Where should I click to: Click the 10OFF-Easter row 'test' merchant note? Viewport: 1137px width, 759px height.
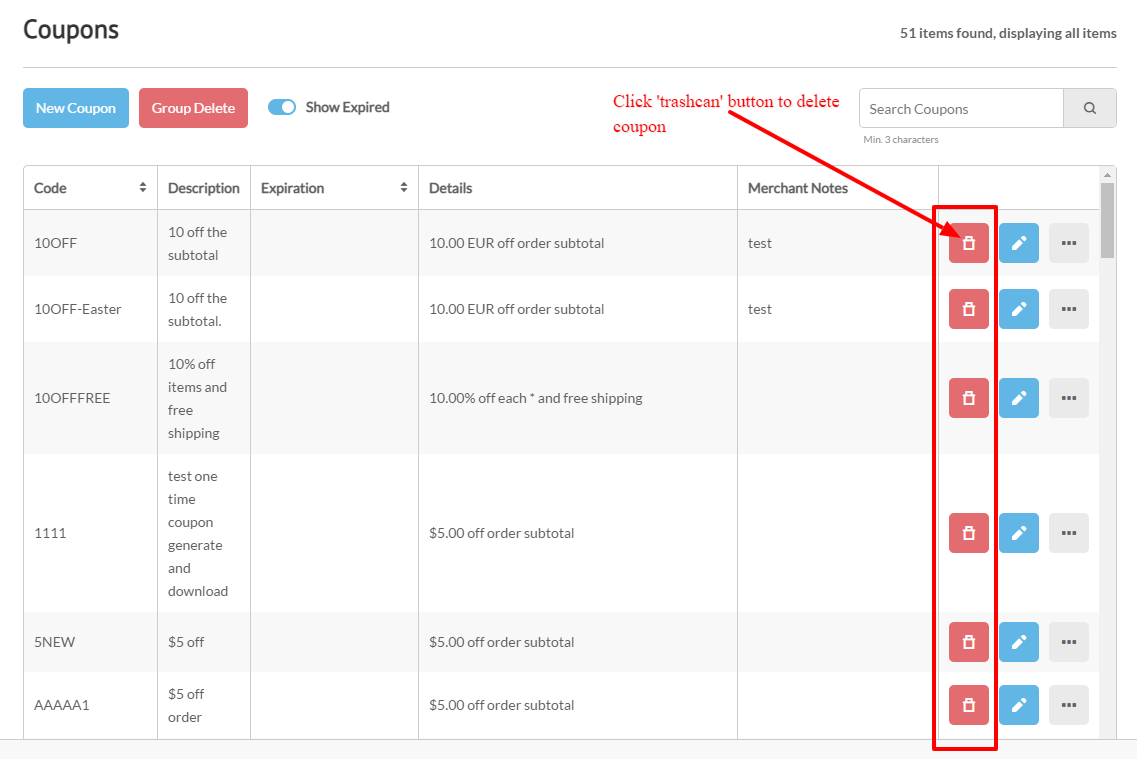tap(759, 309)
